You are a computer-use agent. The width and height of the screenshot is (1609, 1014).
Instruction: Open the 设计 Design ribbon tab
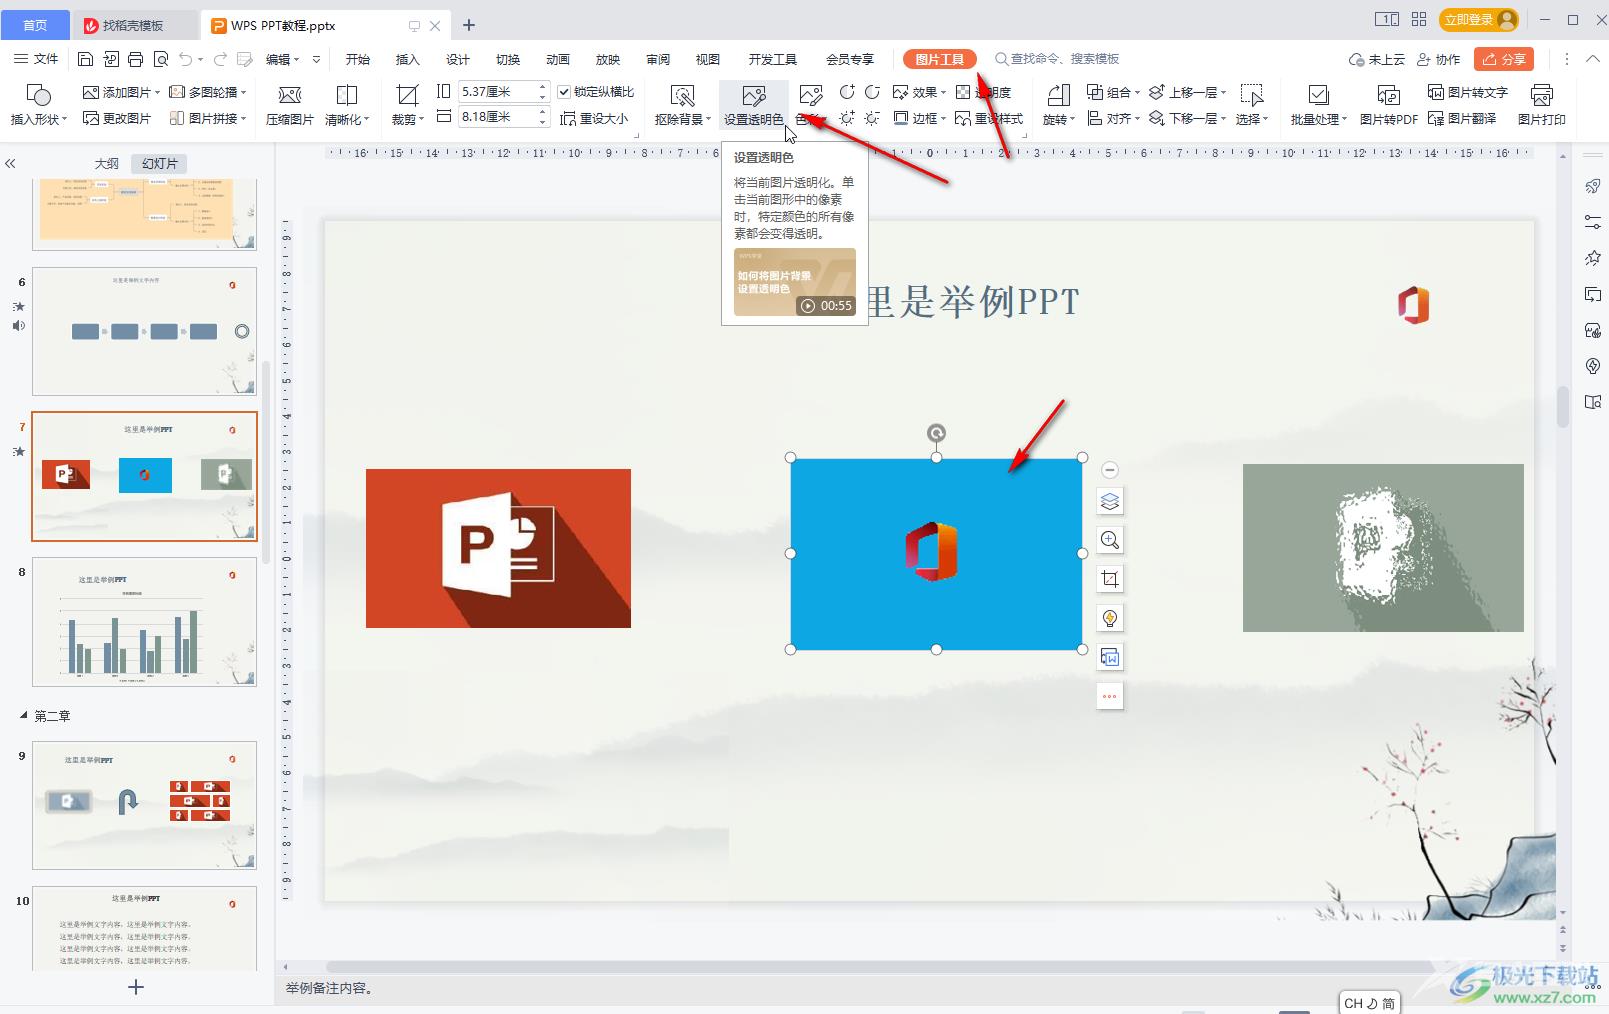click(x=457, y=59)
